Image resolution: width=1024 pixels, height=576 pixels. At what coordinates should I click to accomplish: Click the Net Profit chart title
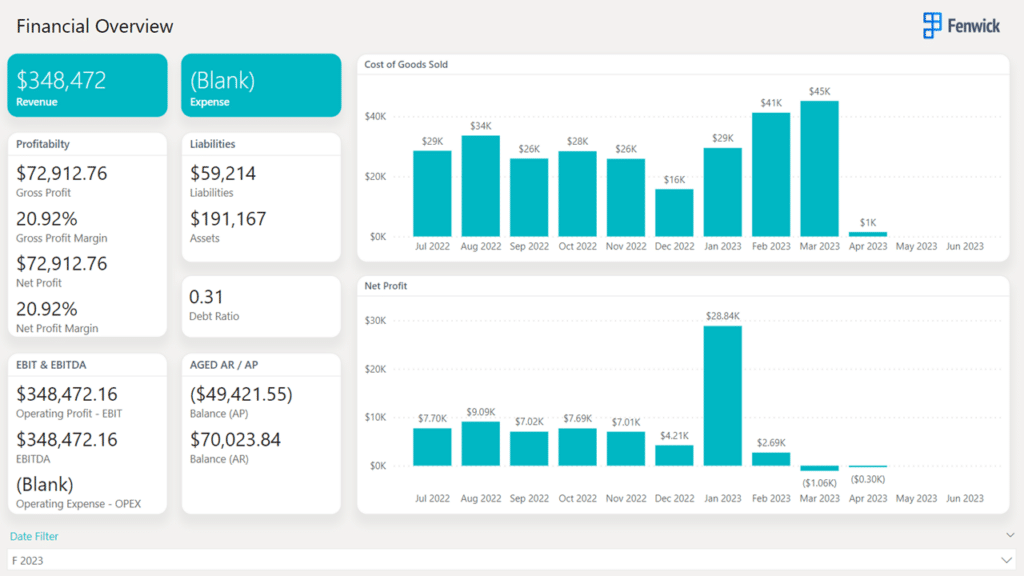point(385,285)
